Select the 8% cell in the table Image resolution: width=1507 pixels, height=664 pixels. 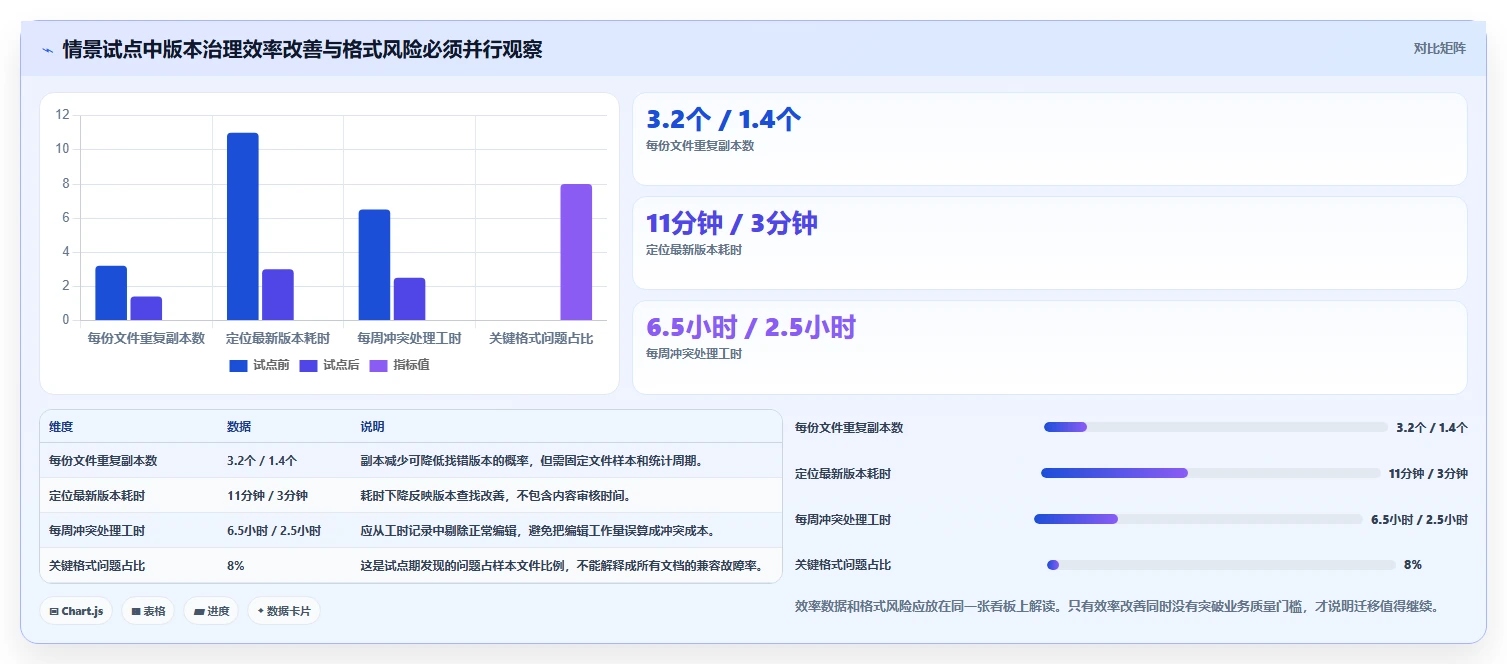point(236,566)
